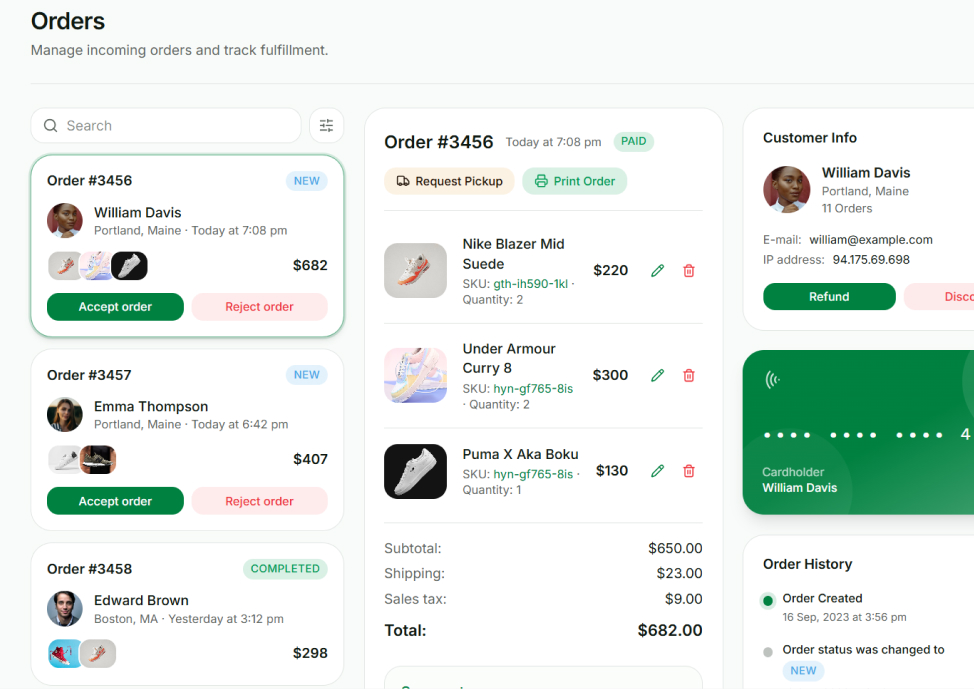The width and height of the screenshot is (974, 689).
Task: Delete the Nike Blazer Mid Suede item
Action: click(x=688, y=270)
